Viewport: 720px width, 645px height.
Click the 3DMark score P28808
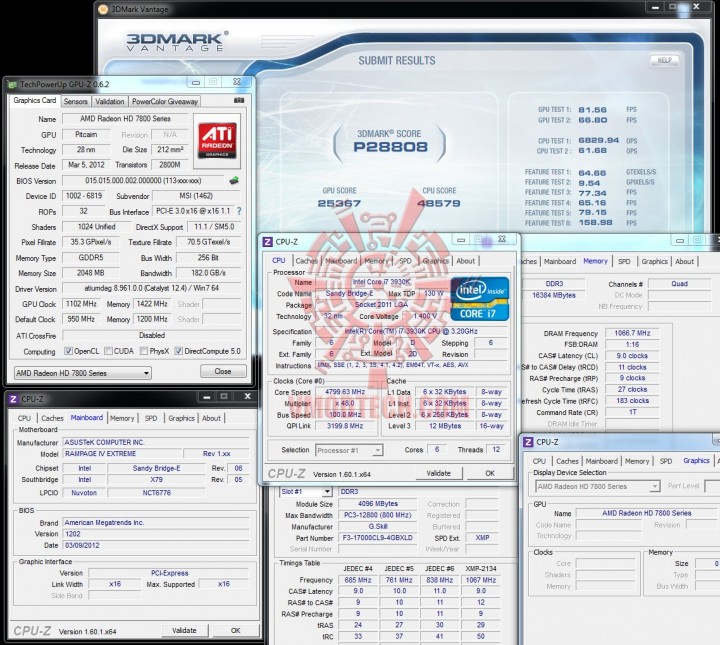[390, 147]
